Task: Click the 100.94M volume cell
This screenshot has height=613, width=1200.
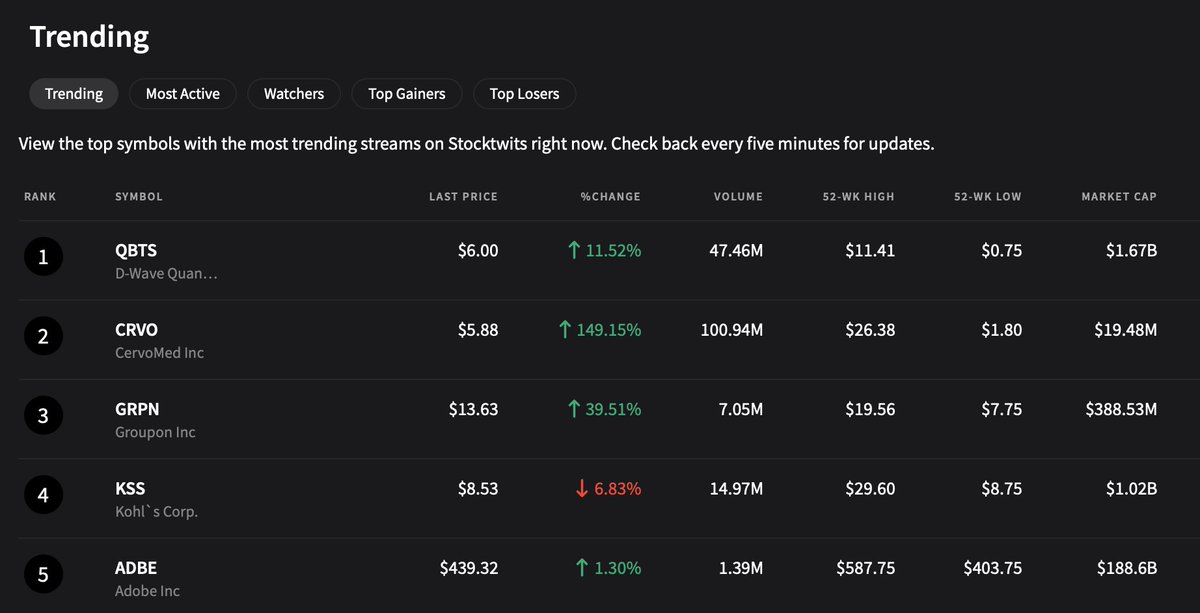Action: tap(732, 330)
